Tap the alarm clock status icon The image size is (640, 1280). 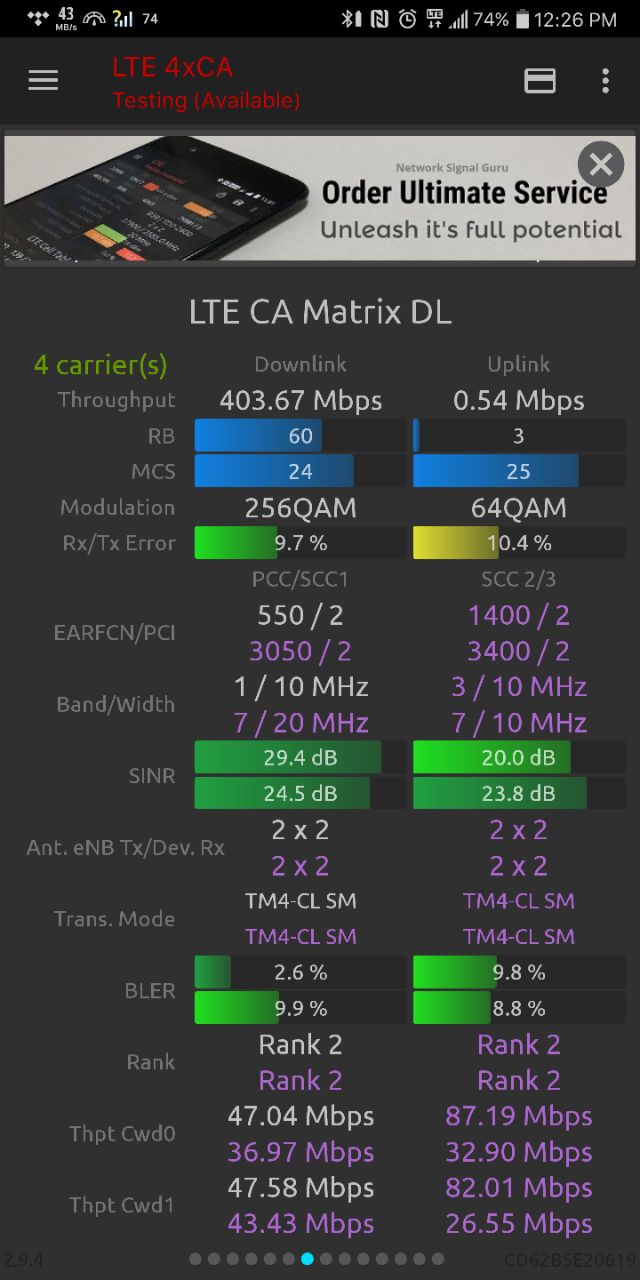[407, 19]
